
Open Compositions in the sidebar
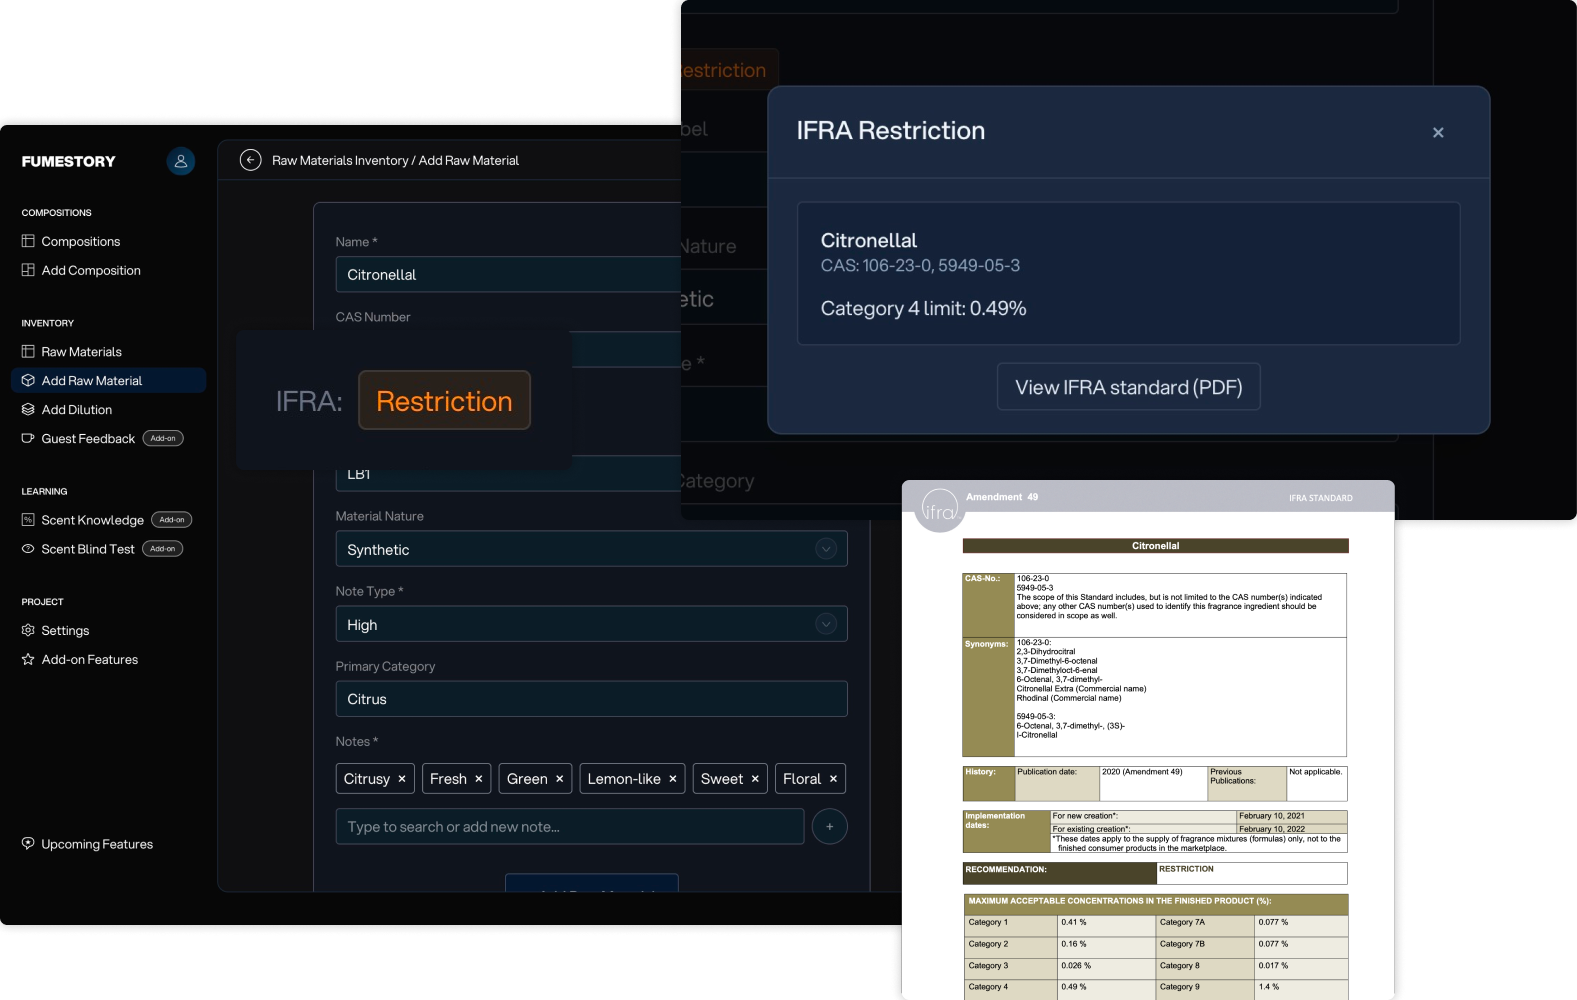(x=81, y=241)
